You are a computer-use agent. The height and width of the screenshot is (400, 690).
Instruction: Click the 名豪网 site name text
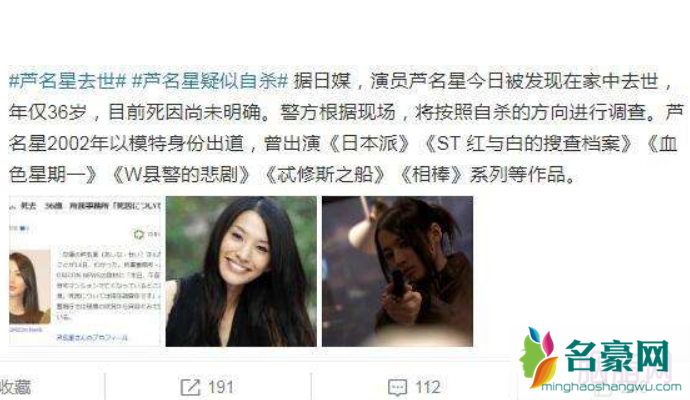click(617, 357)
